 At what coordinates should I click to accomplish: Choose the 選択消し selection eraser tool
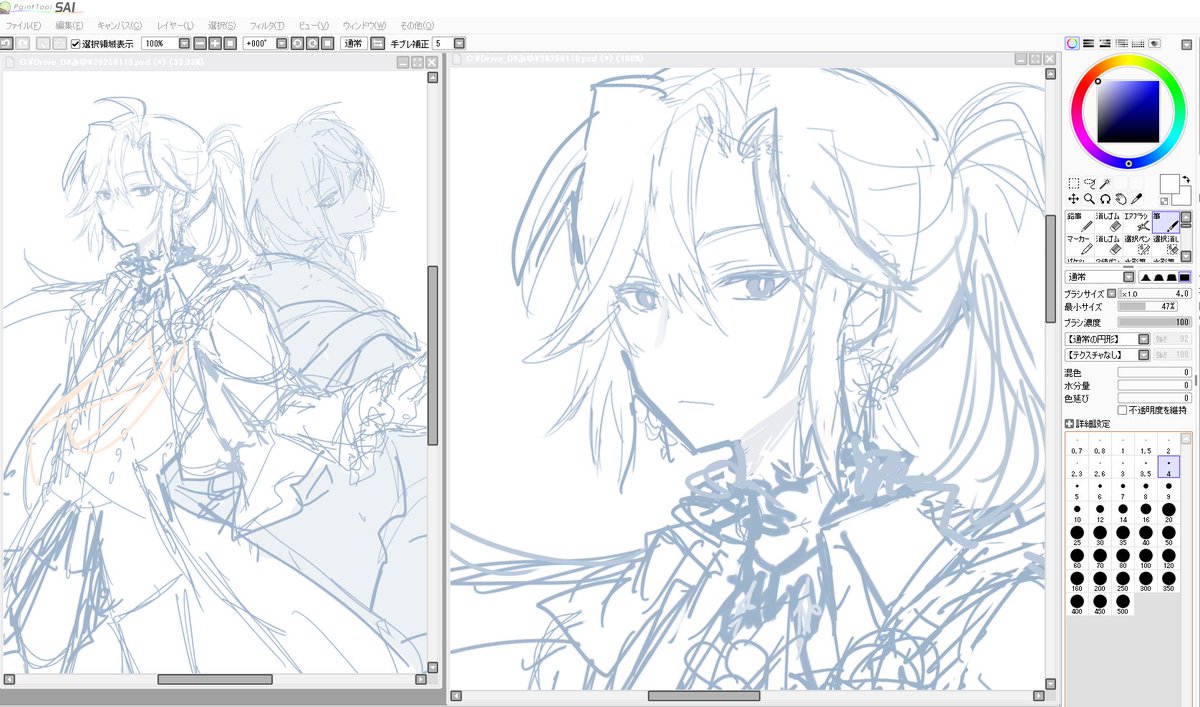click(x=1165, y=245)
